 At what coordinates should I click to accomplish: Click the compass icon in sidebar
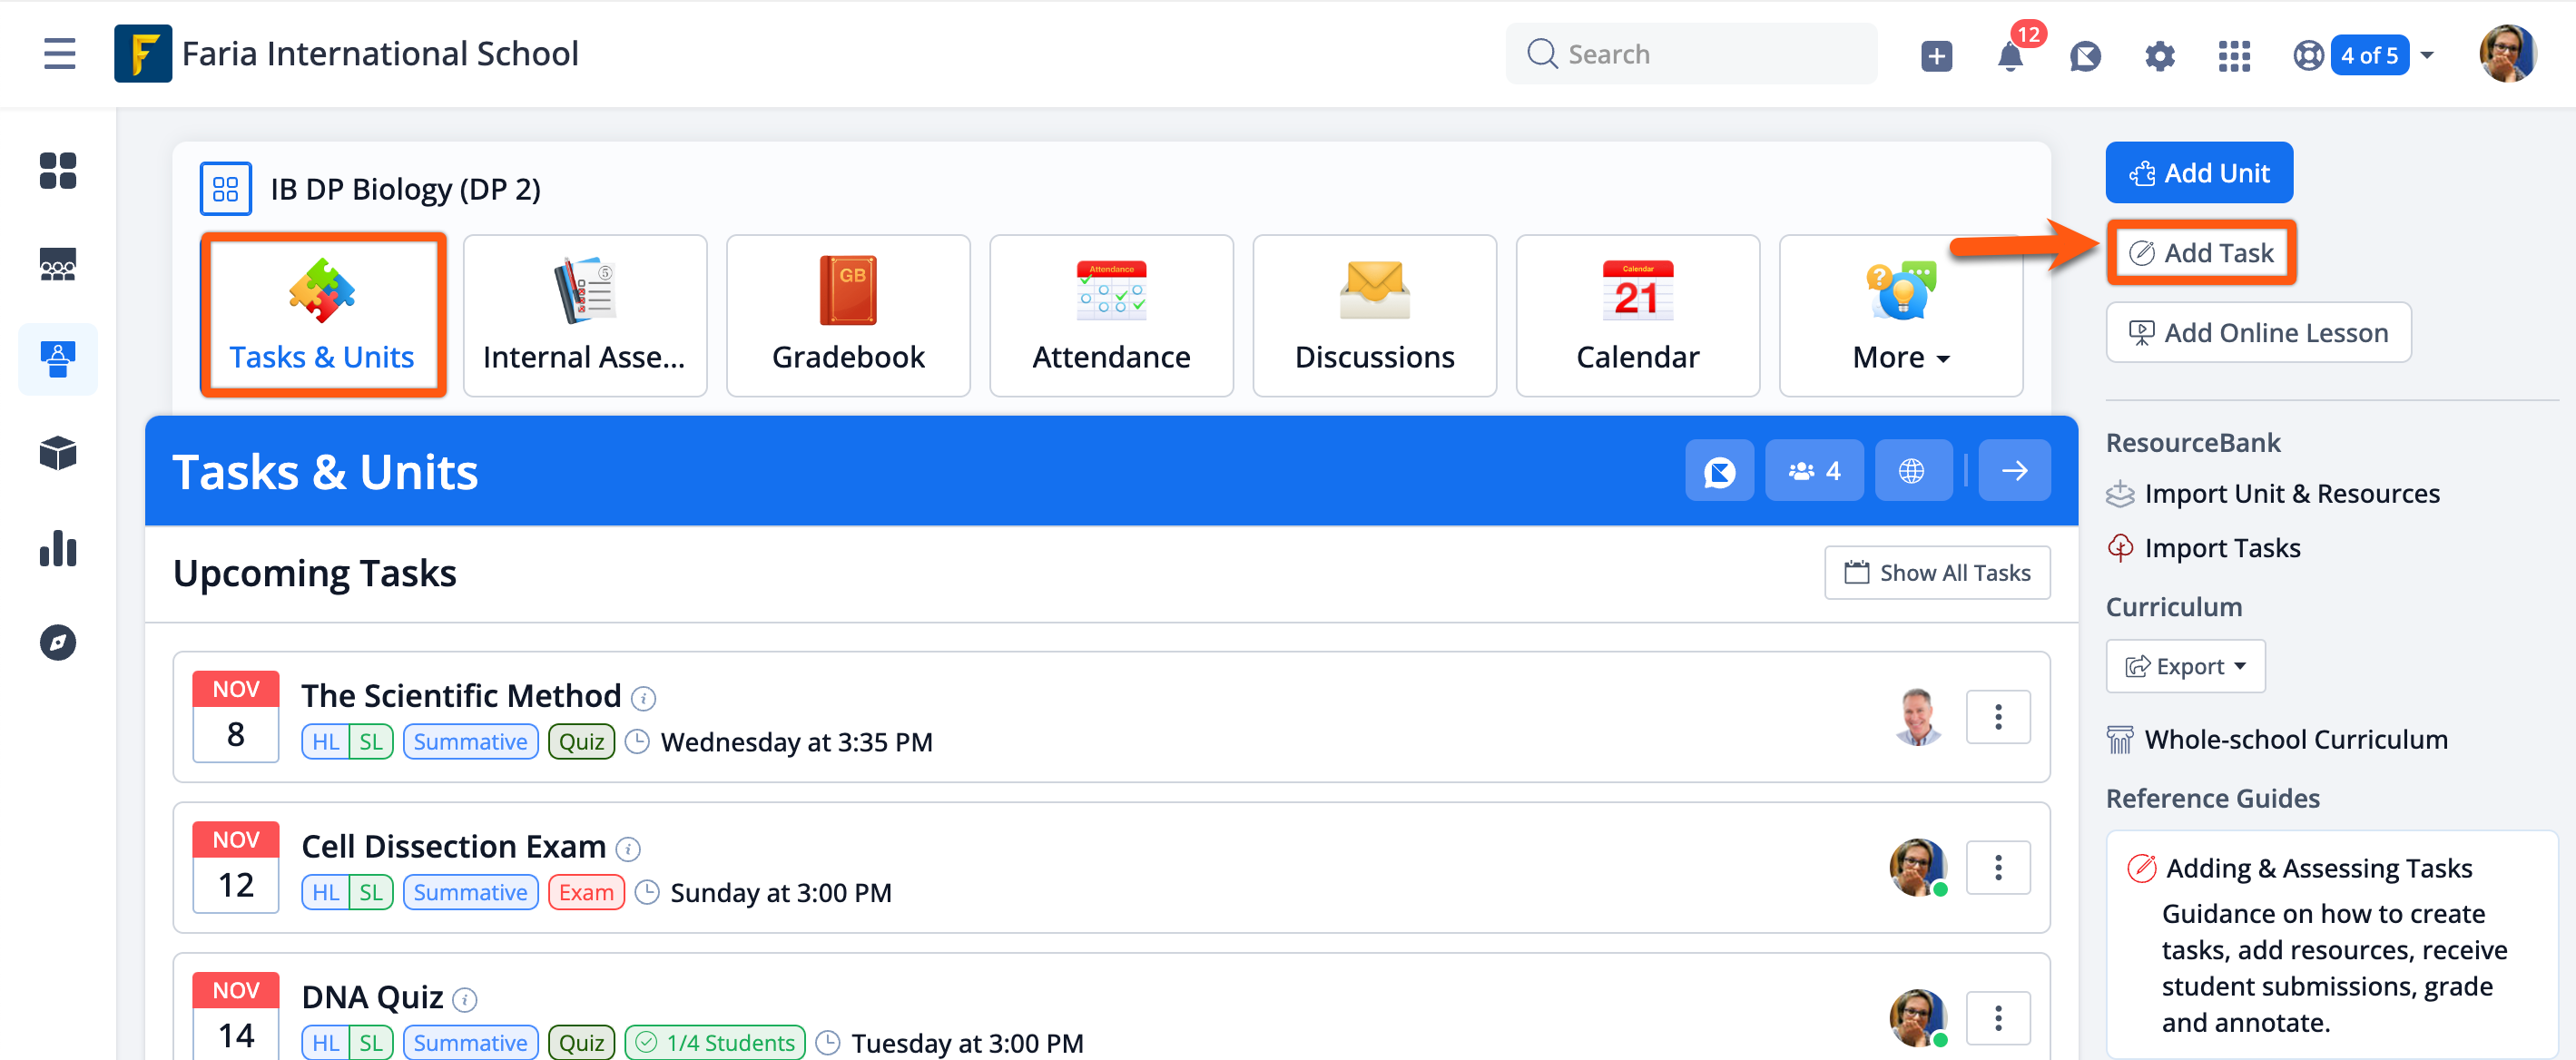tap(58, 642)
